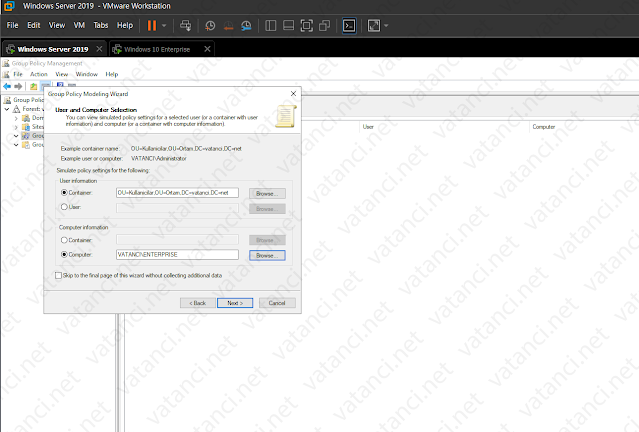The height and width of the screenshot is (432, 639).
Task: Click the Unity mode icon
Action: click(324, 26)
